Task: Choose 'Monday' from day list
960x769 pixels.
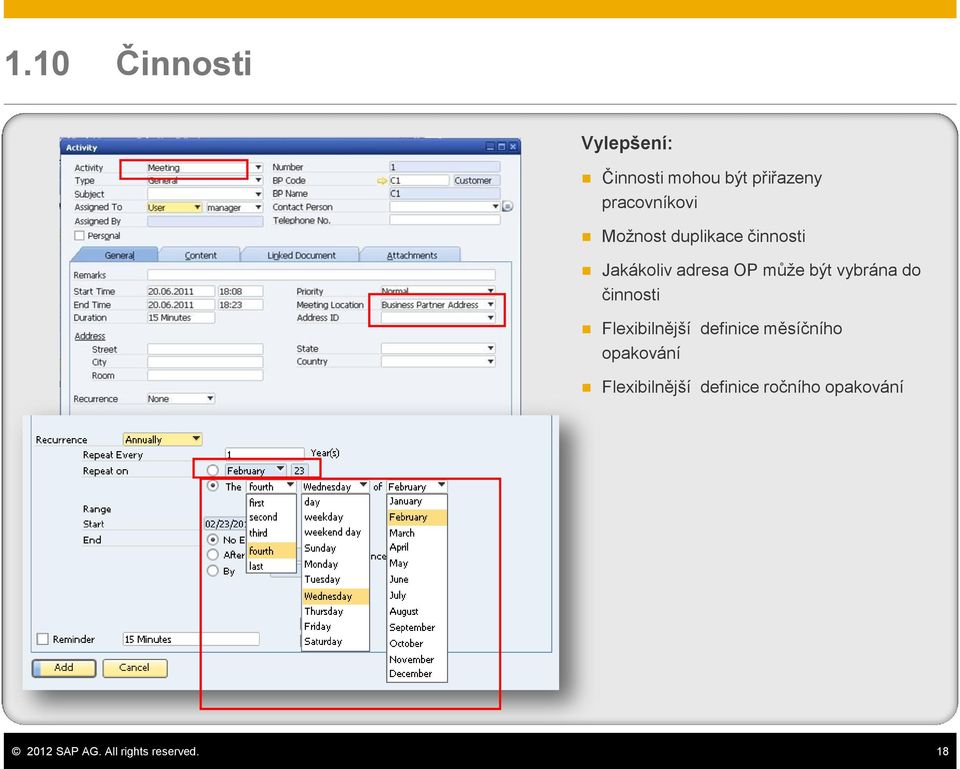Action: 335,564
